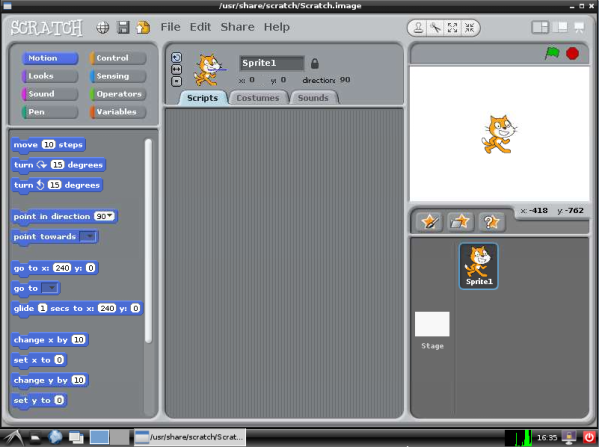Click the sprite preview cat in header
The height and width of the screenshot is (447, 599).
[x=209, y=70]
